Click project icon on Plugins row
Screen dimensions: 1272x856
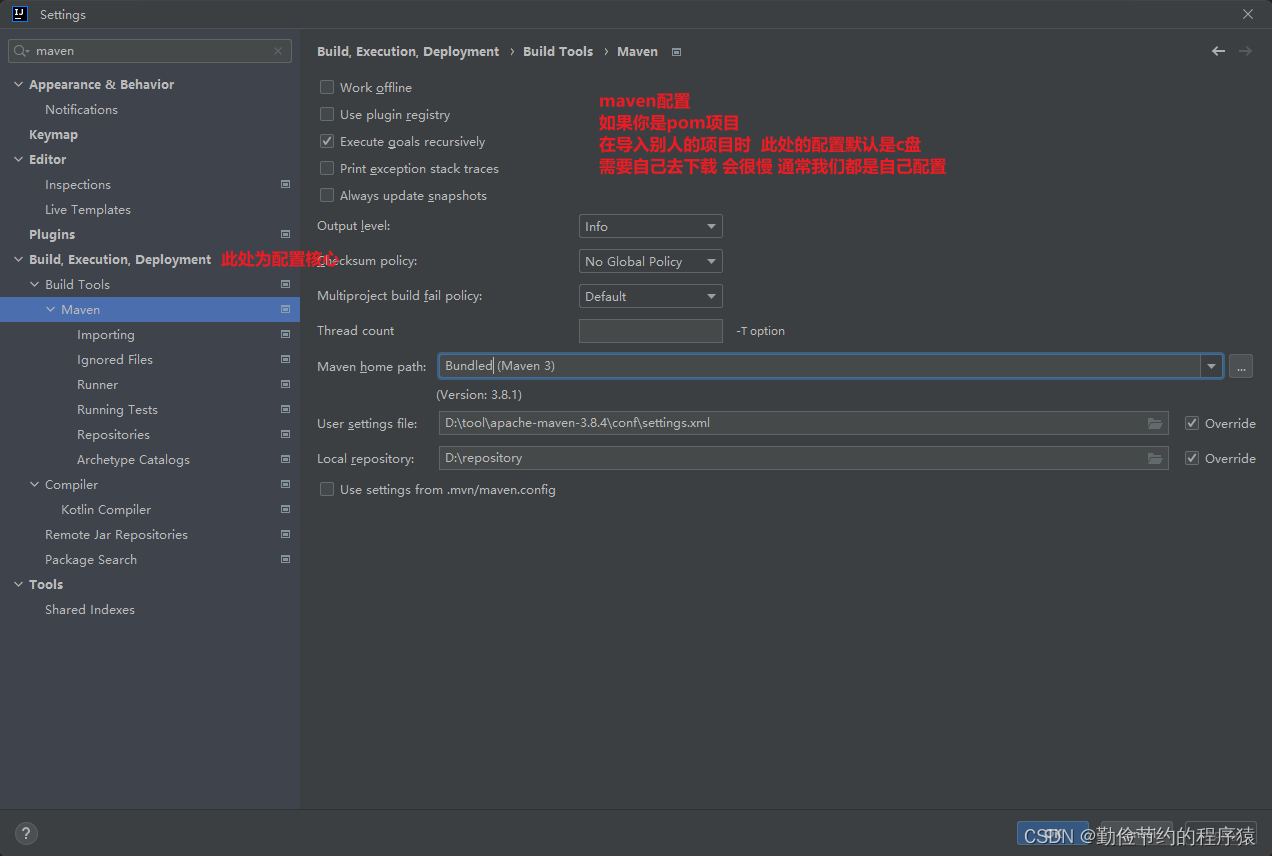285,234
